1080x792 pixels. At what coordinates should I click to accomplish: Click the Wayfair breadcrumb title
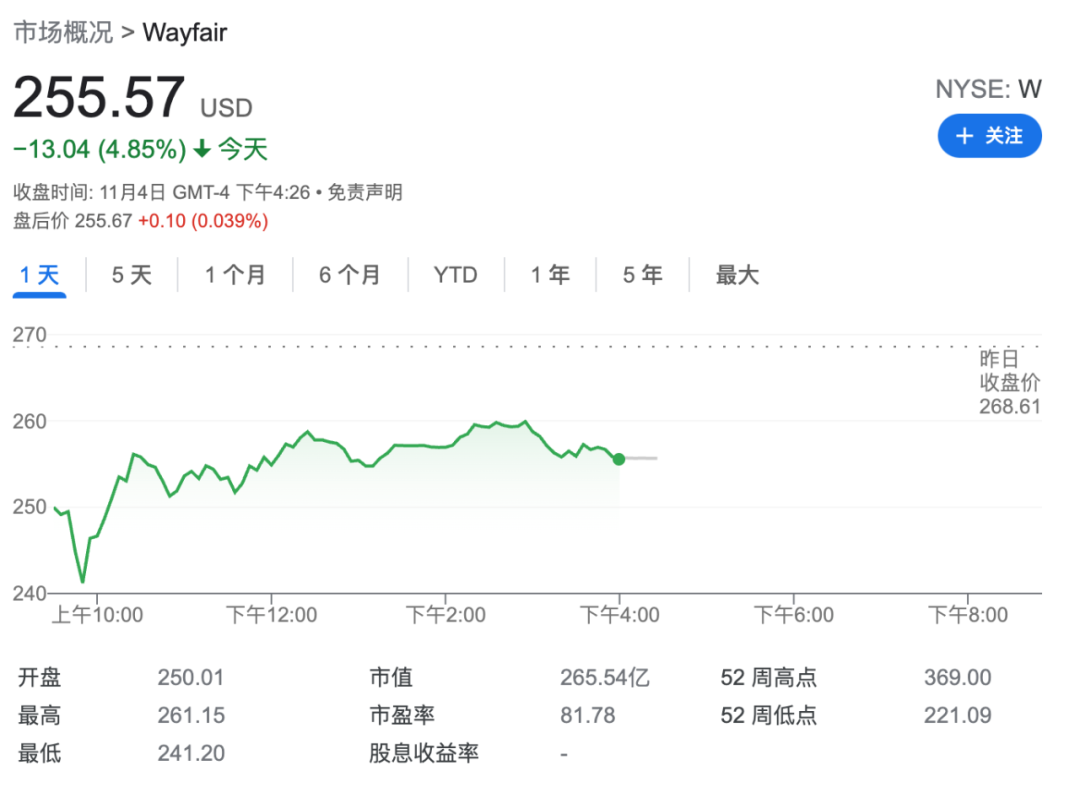click(x=185, y=32)
